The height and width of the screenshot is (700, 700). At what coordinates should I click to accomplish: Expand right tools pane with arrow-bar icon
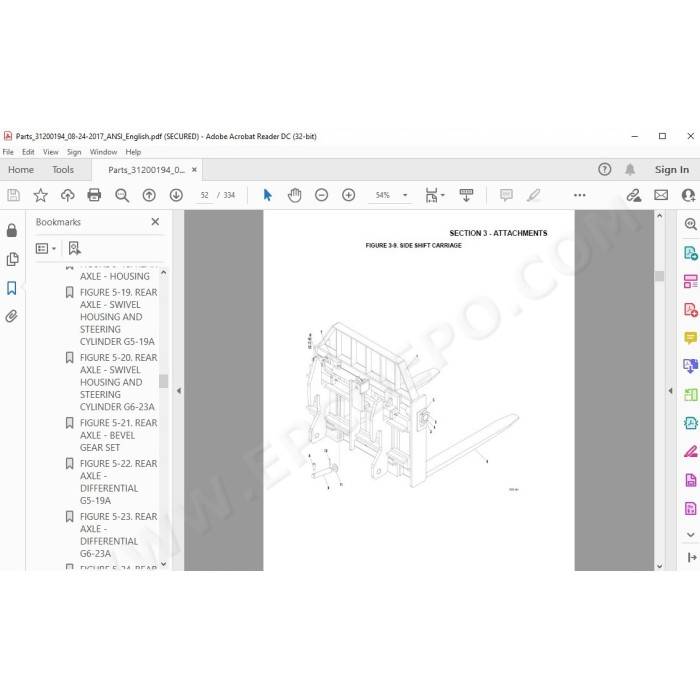pos(692,558)
